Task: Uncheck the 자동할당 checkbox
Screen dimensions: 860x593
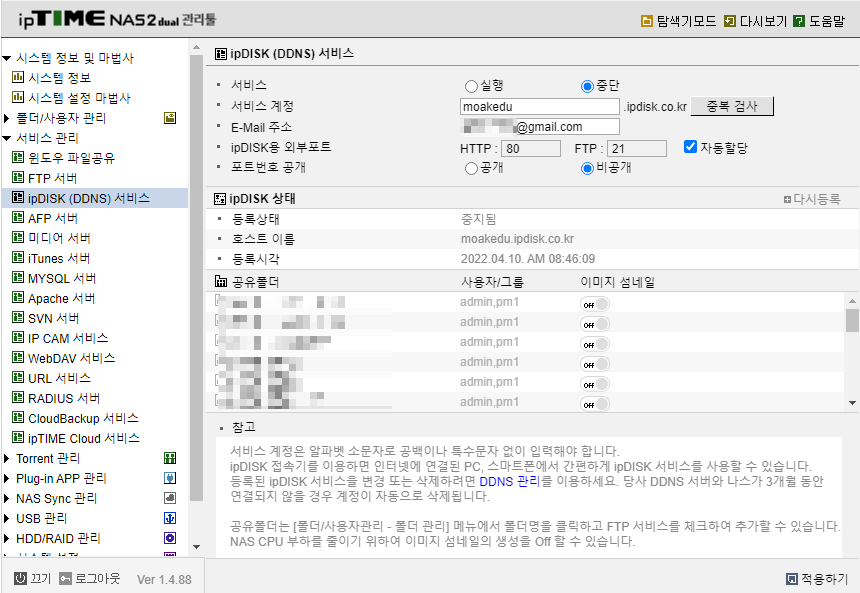Action: tap(691, 146)
